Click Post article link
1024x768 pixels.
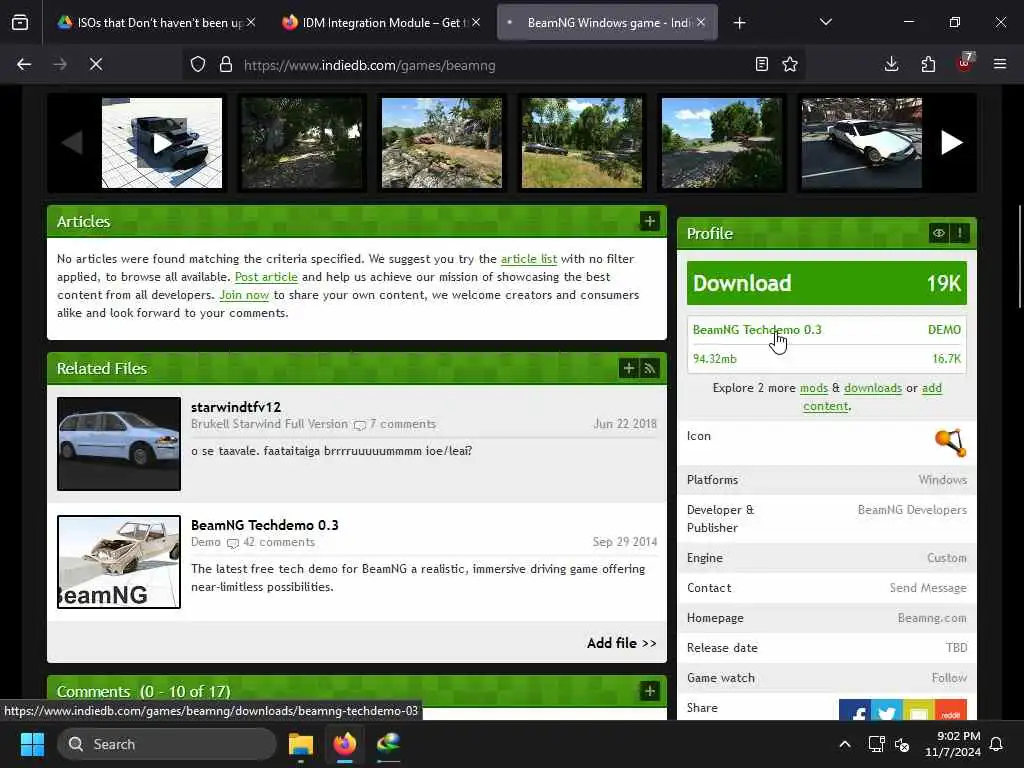(x=266, y=277)
